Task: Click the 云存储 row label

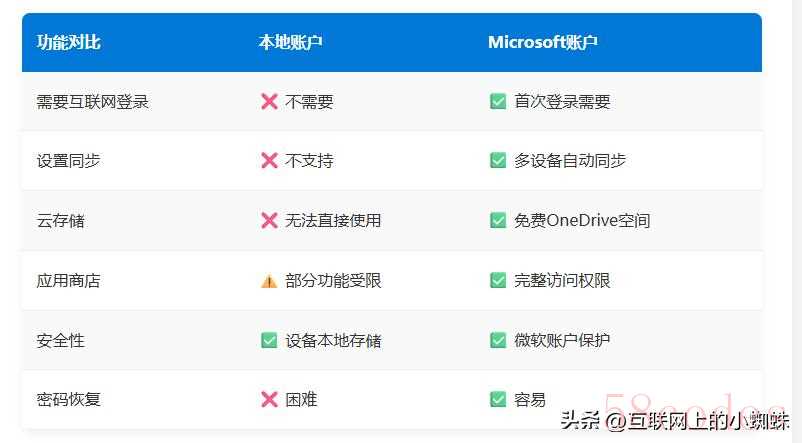Action: (60, 220)
